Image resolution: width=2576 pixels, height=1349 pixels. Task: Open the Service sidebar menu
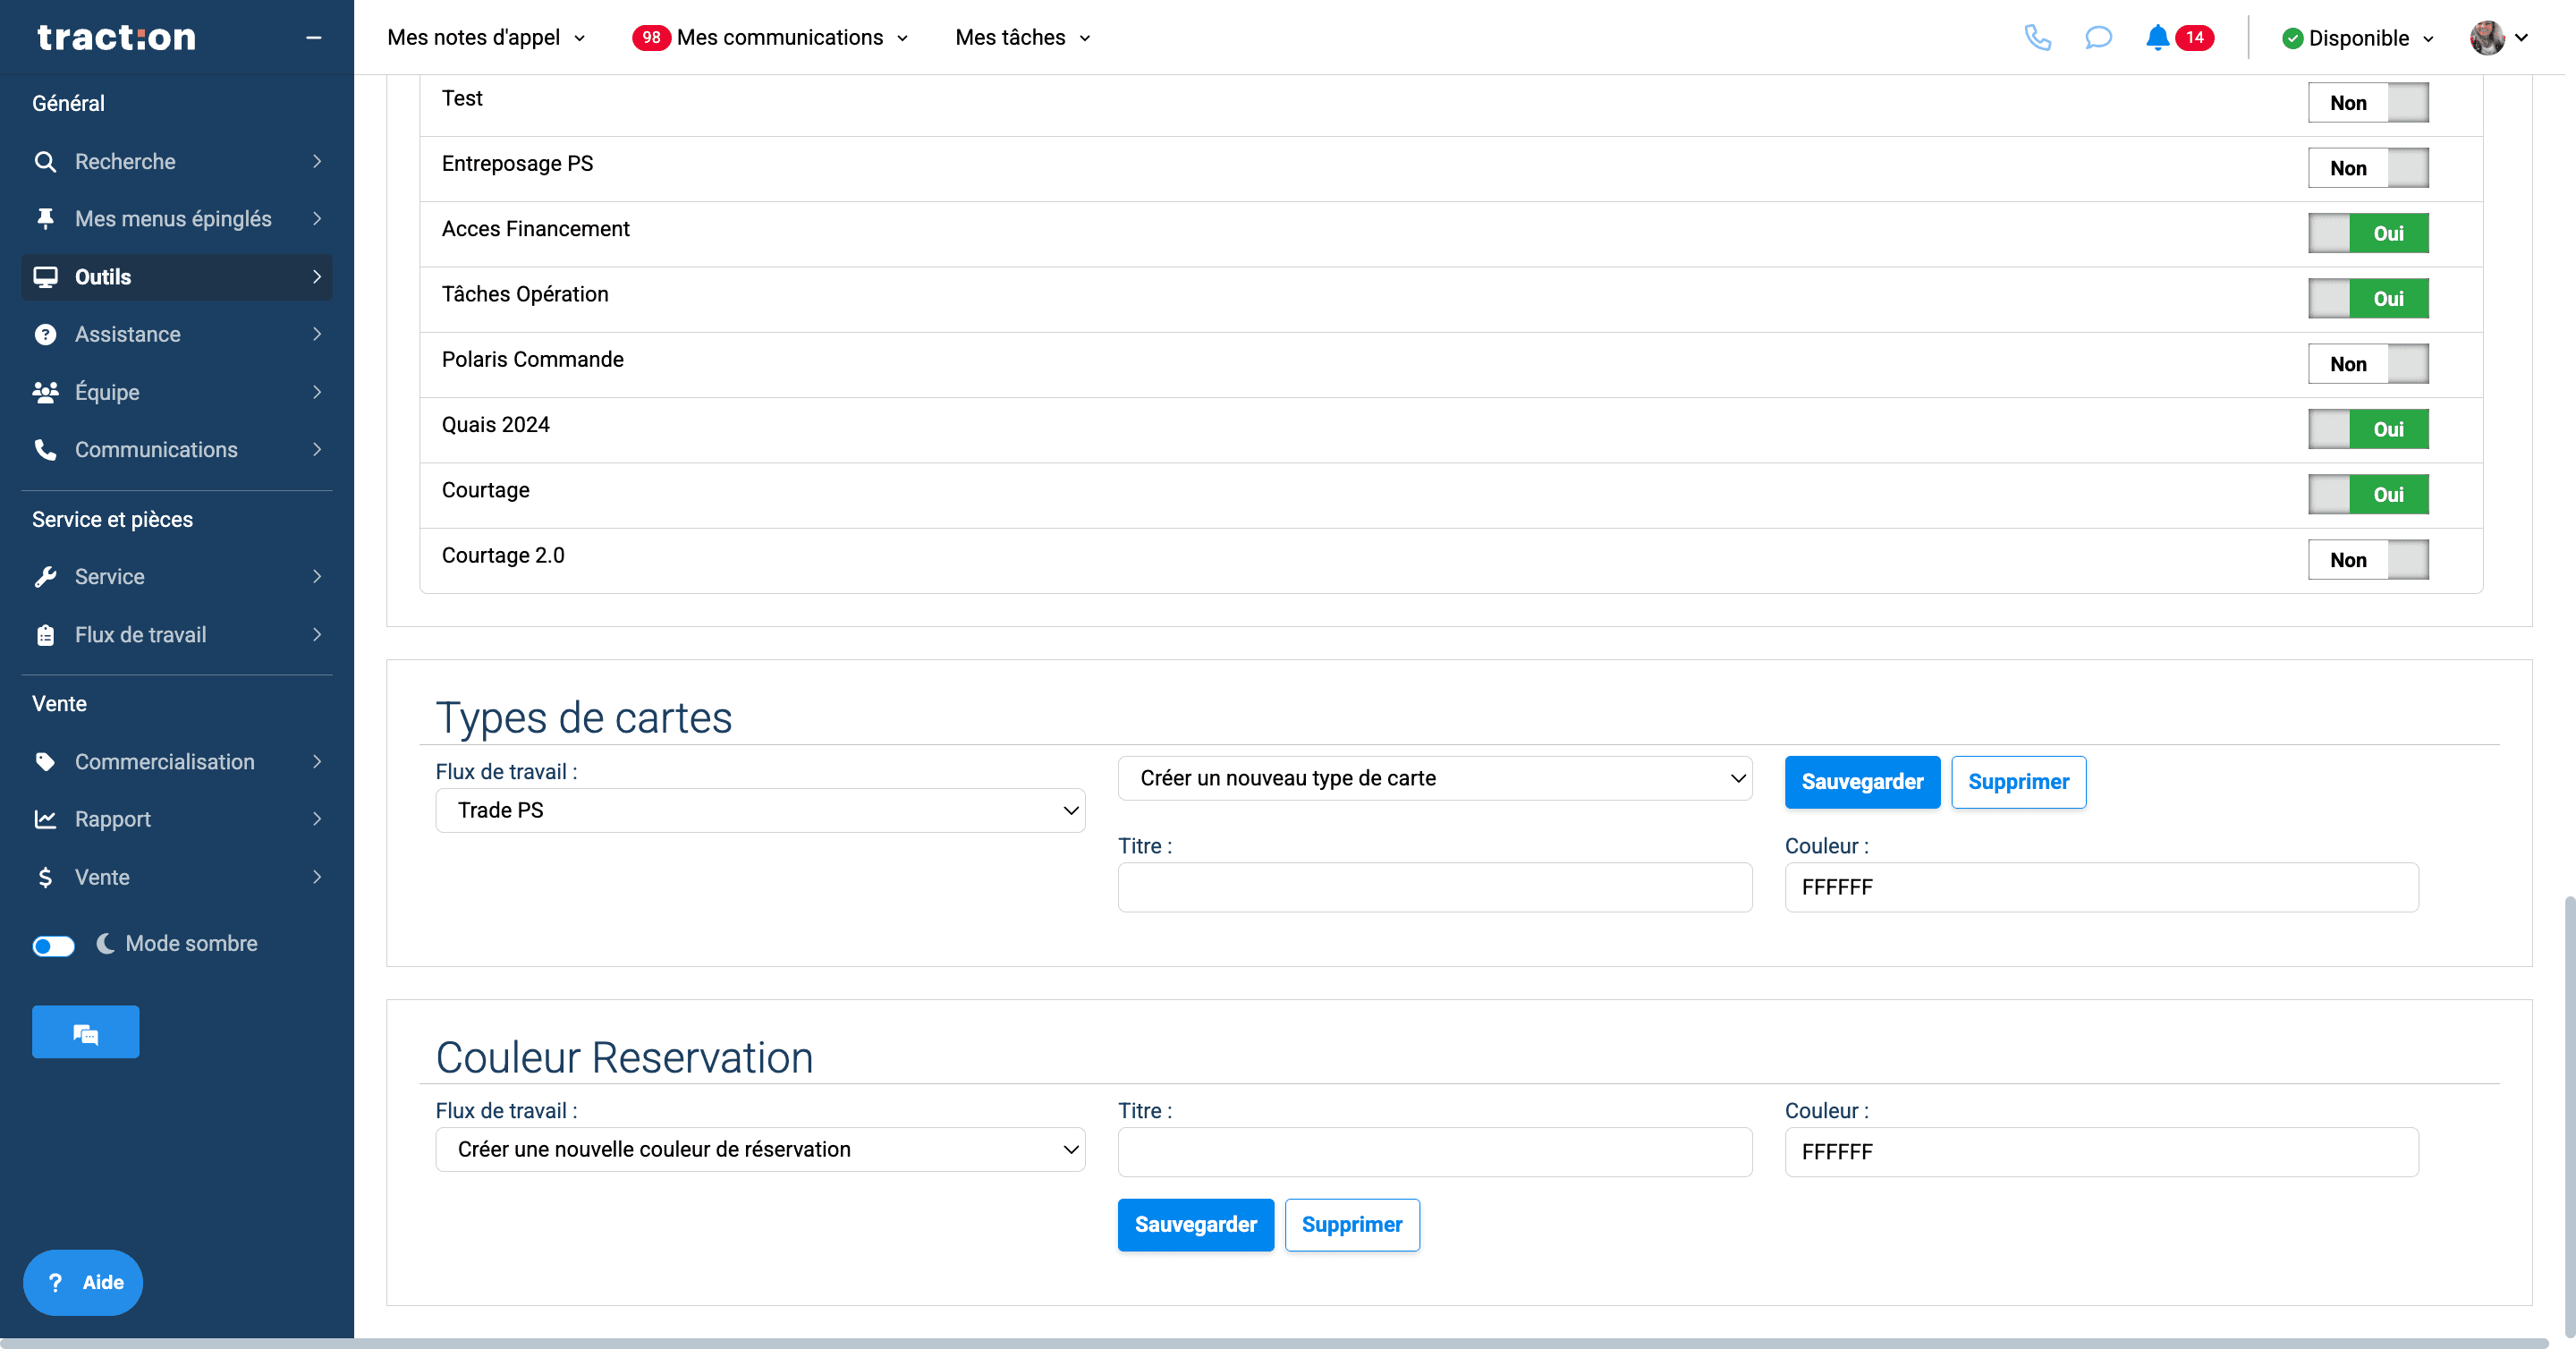pos(177,576)
